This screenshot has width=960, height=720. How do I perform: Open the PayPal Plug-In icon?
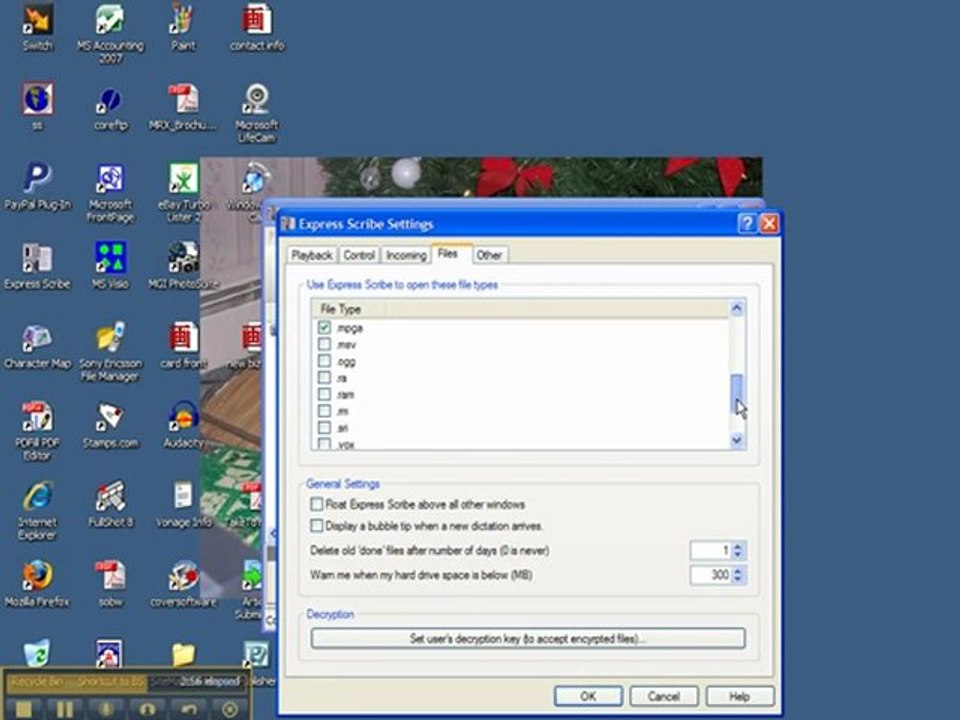pos(37,186)
